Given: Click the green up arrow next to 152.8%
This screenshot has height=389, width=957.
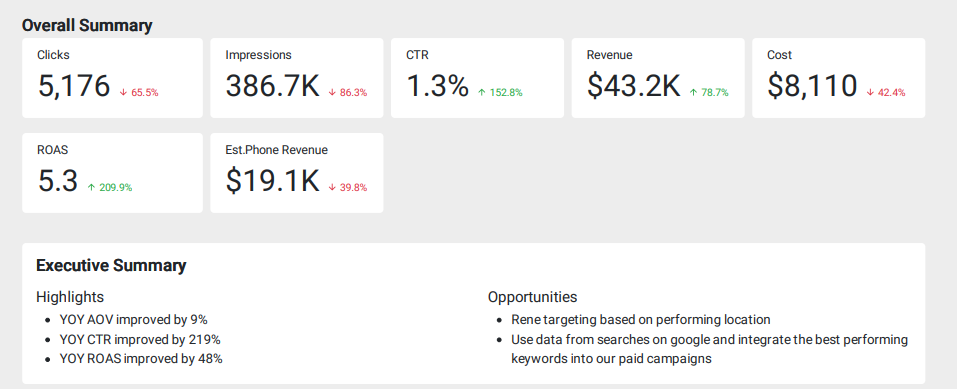Looking at the screenshot, I should [482, 93].
